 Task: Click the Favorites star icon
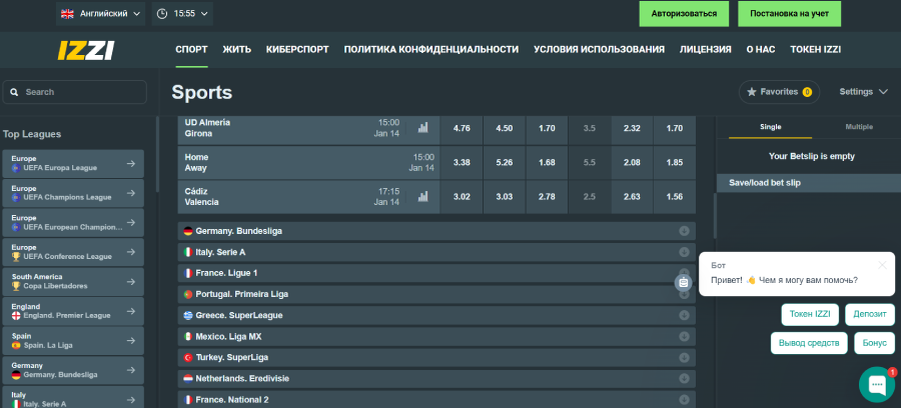[751, 92]
